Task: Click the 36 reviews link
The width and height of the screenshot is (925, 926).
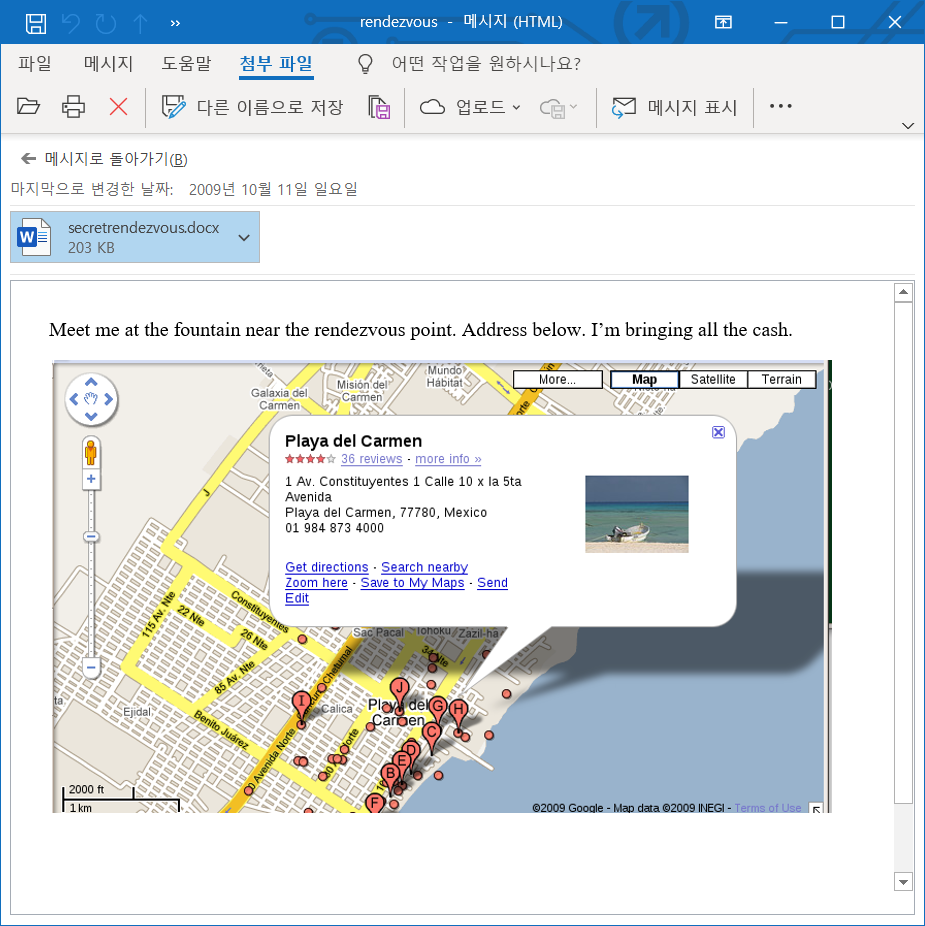Action: tap(372, 459)
